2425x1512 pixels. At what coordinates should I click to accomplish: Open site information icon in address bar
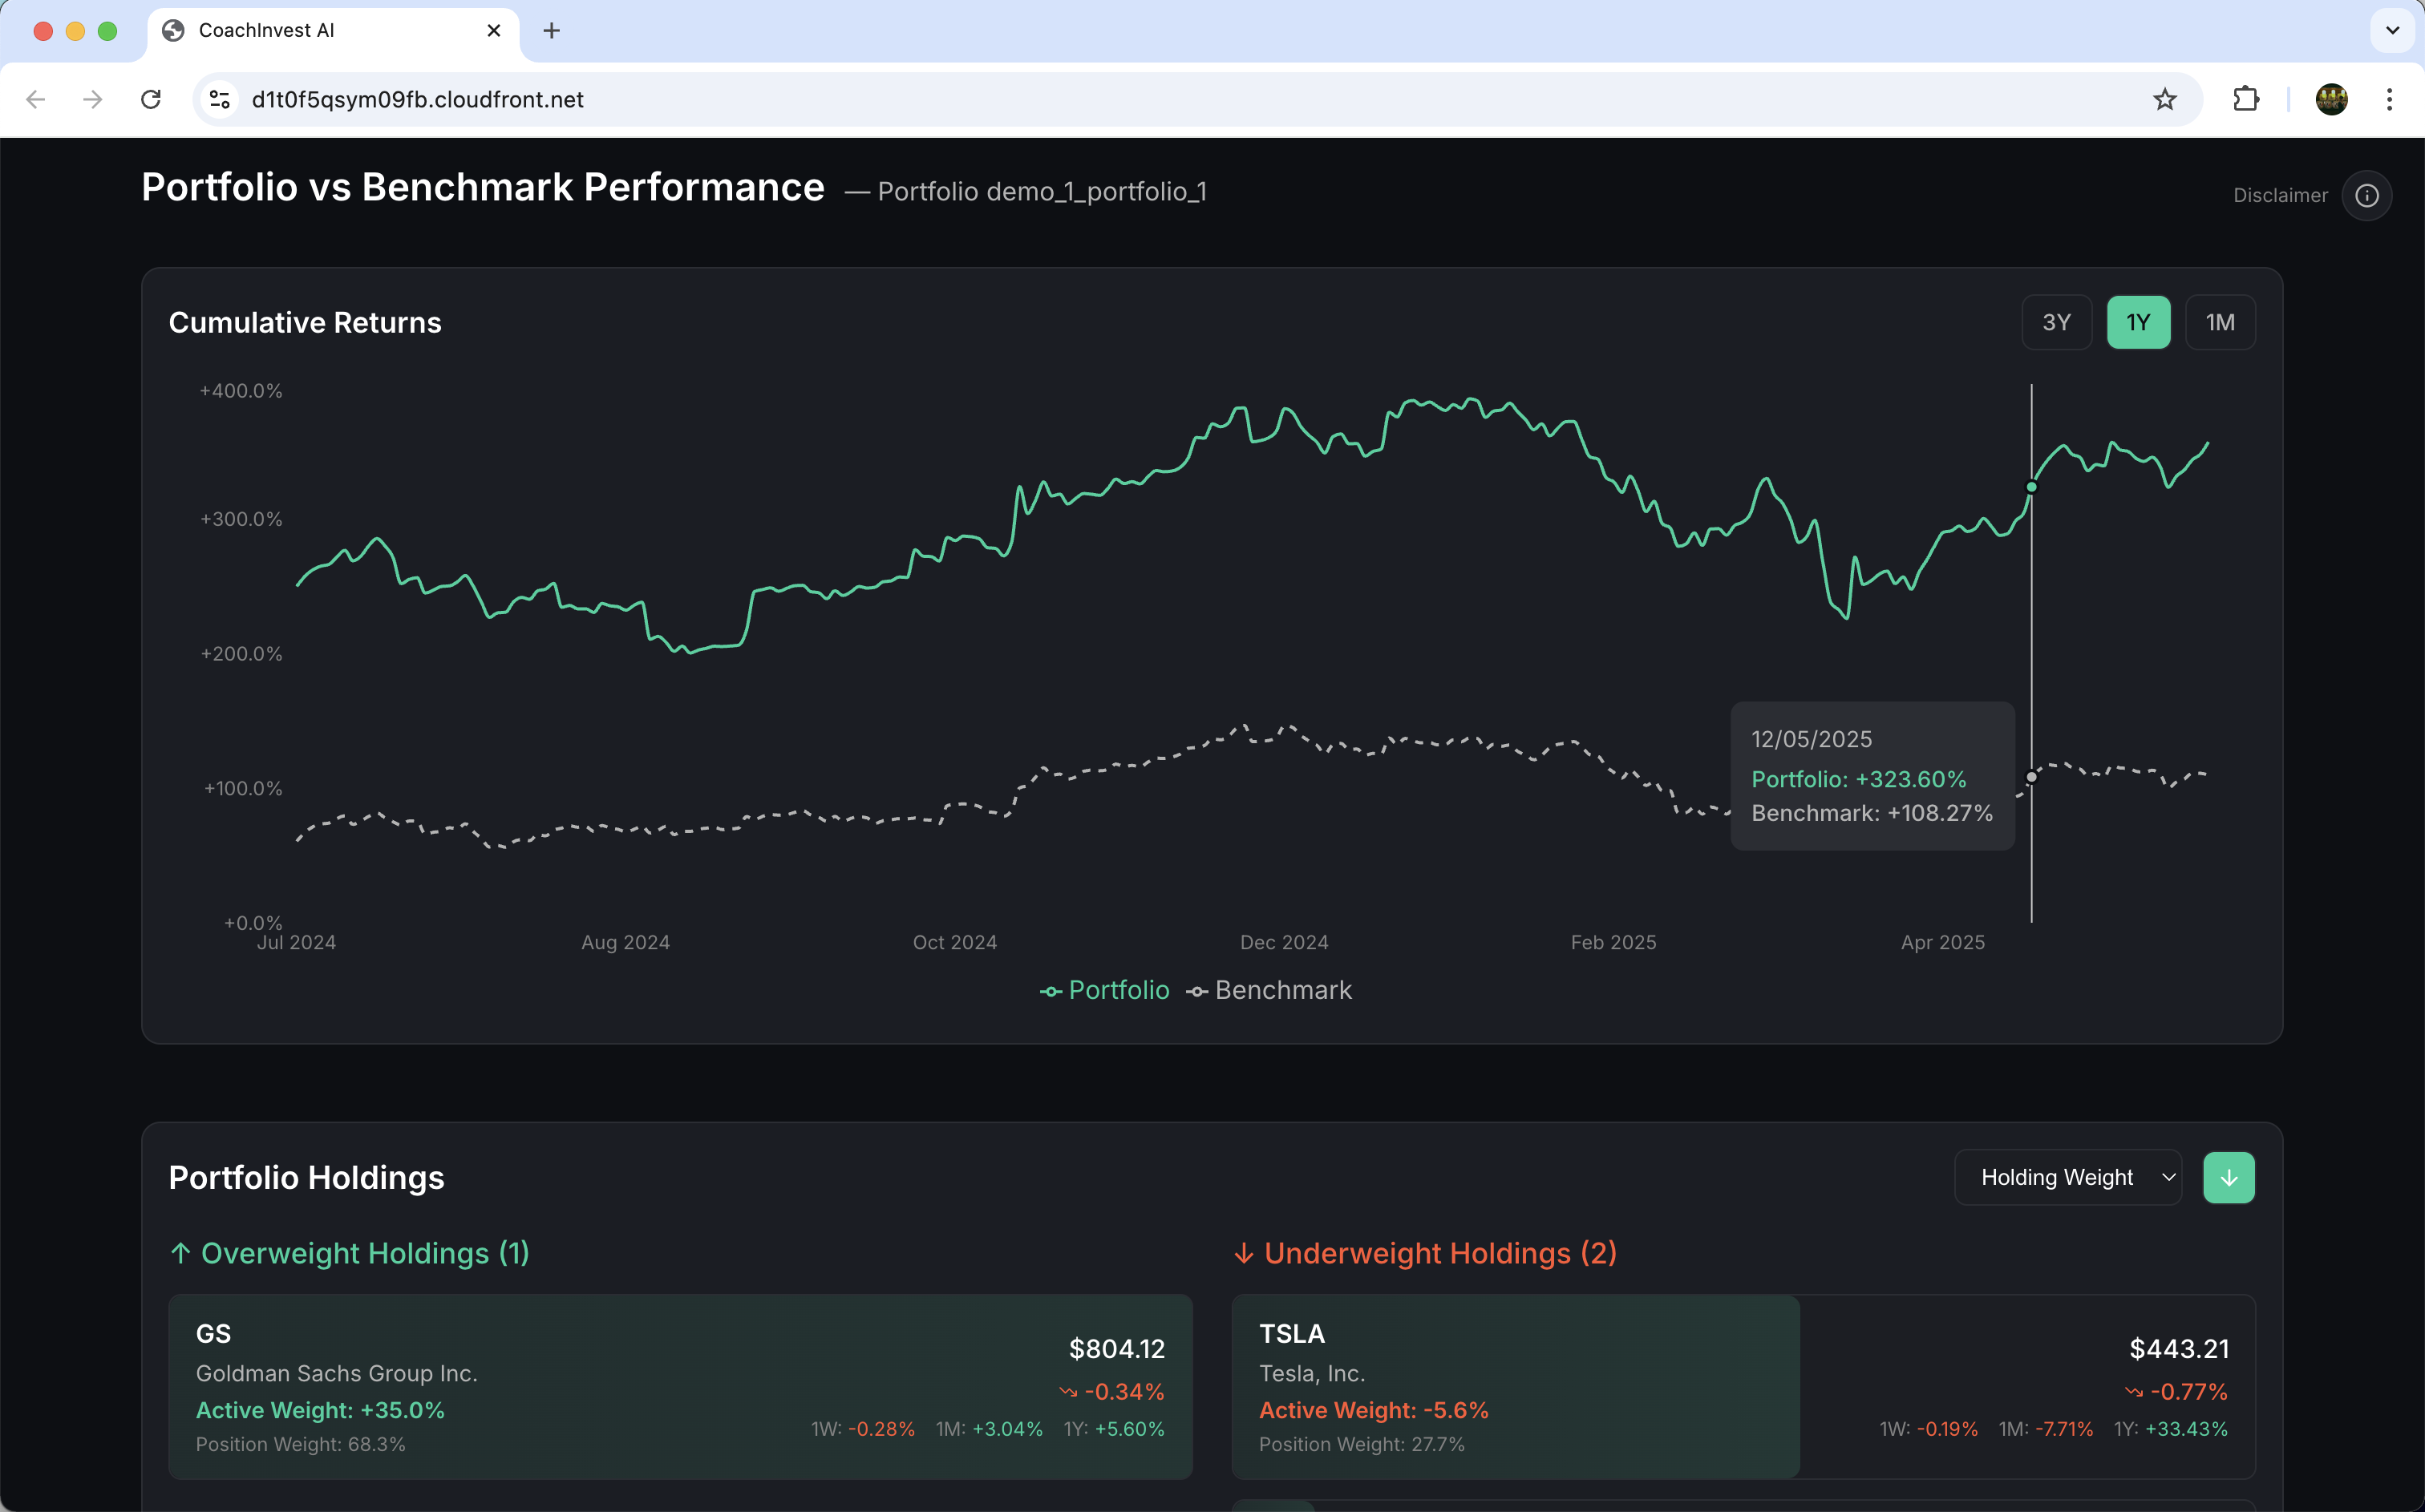pos(220,99)
